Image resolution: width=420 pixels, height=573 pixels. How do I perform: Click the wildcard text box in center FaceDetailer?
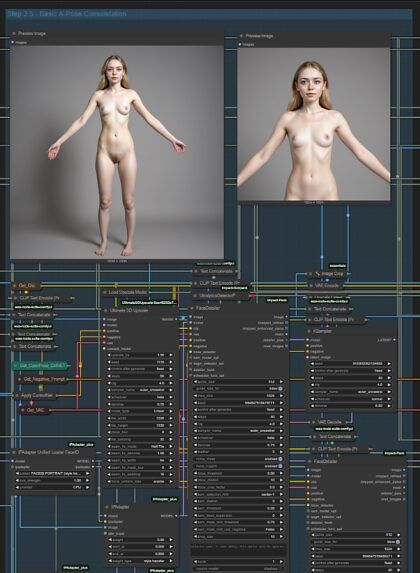point(238,549)
